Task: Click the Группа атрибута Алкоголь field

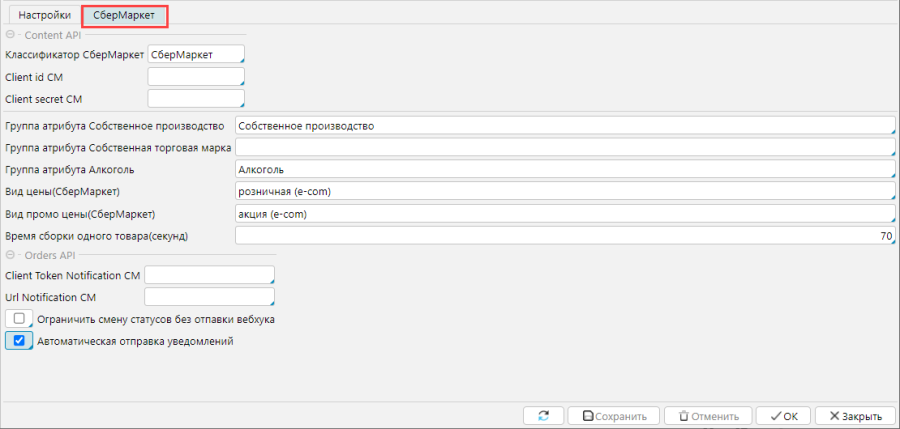Action: click(564, 169)
